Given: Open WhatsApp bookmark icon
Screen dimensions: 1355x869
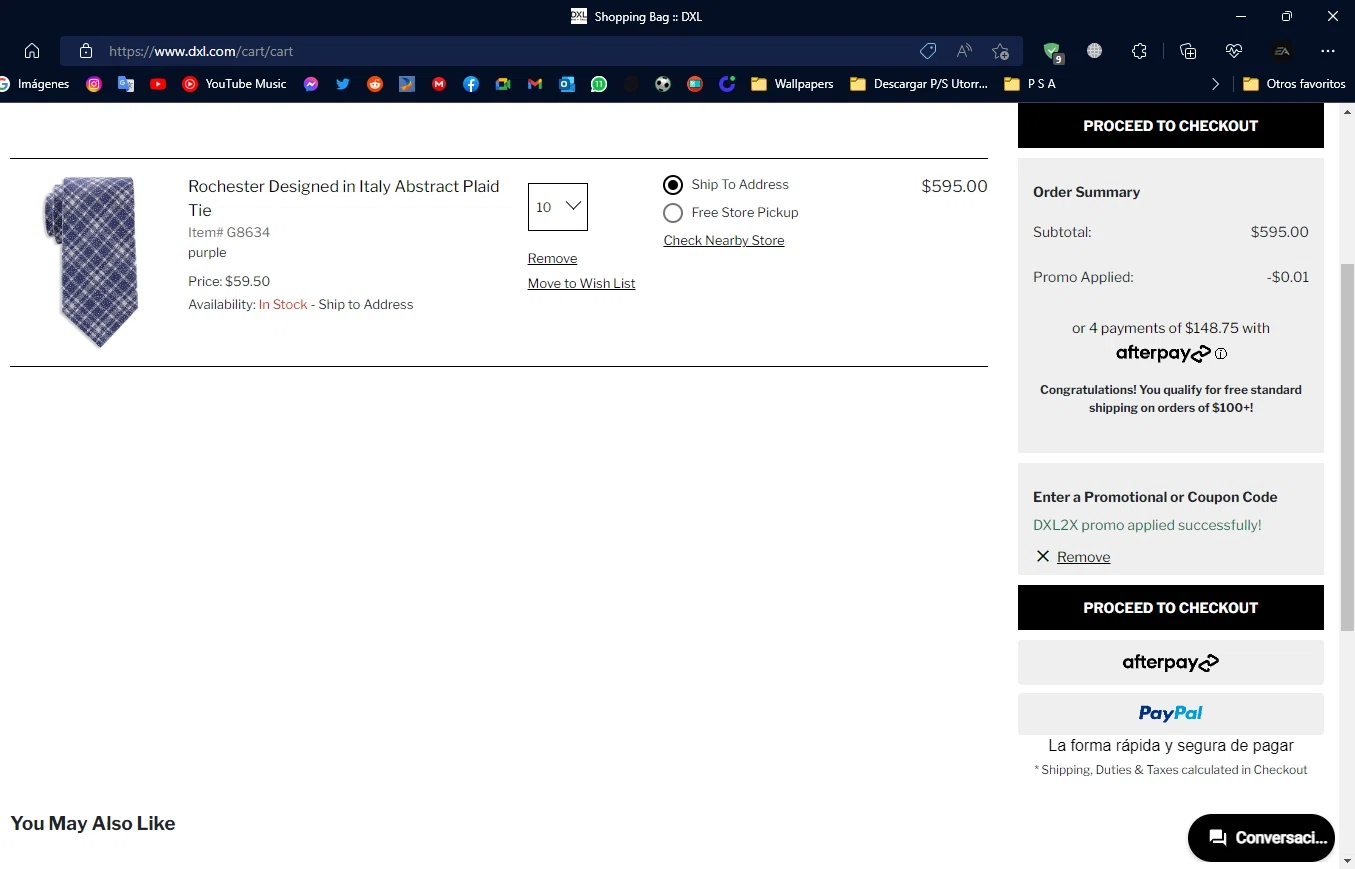Looking at the screenshot, I should 599,84.
